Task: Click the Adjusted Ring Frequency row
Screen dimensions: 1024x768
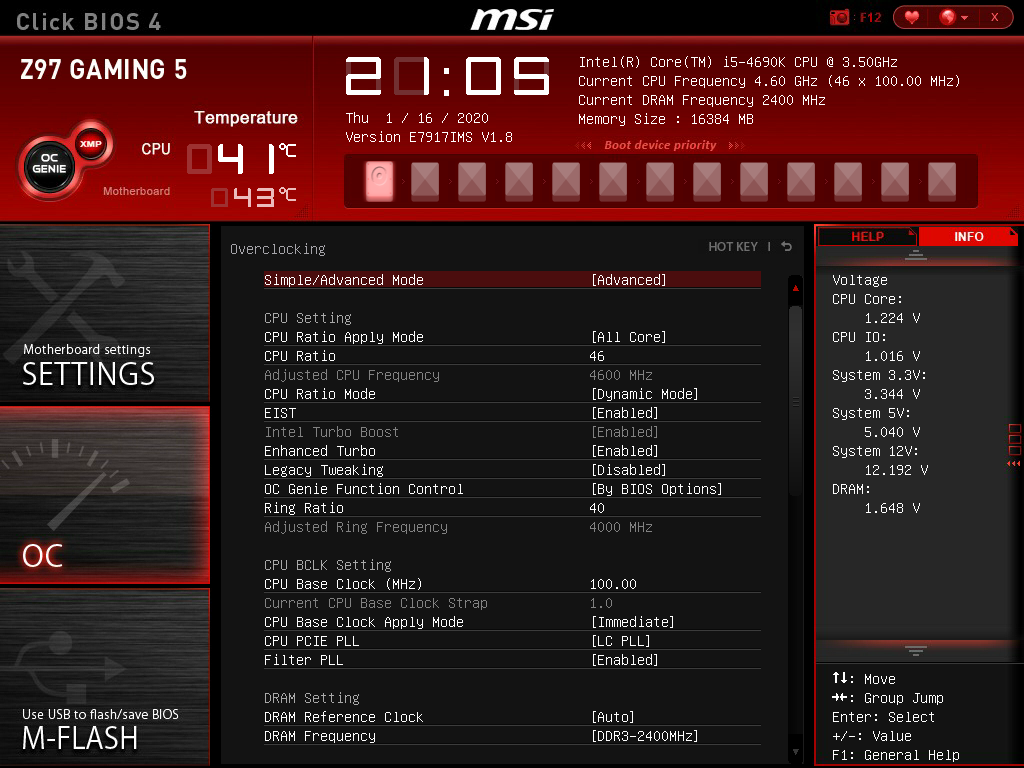Action: point(512,526)
